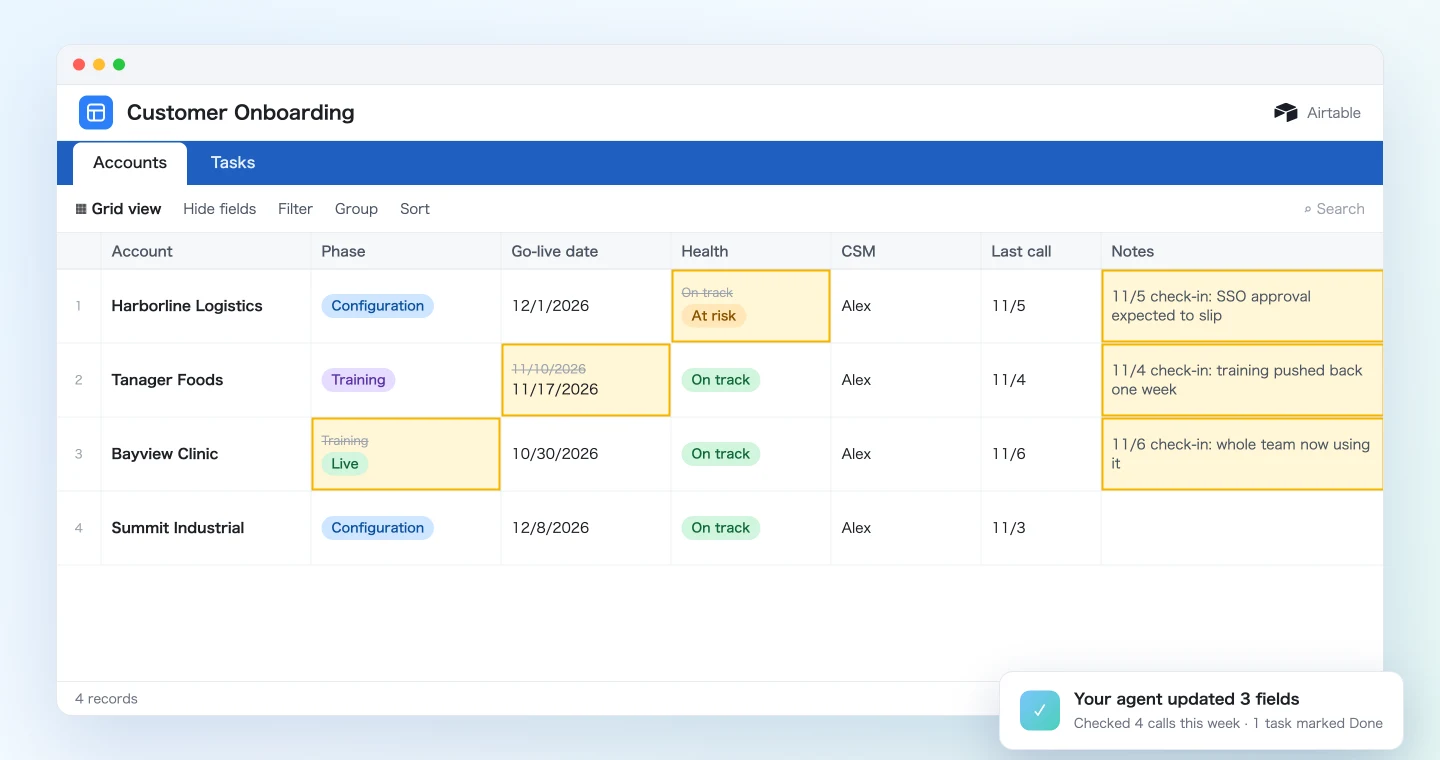Viewport: 1440px width, 760px height.
Task: Click the 4 records count
Action: 106,699
